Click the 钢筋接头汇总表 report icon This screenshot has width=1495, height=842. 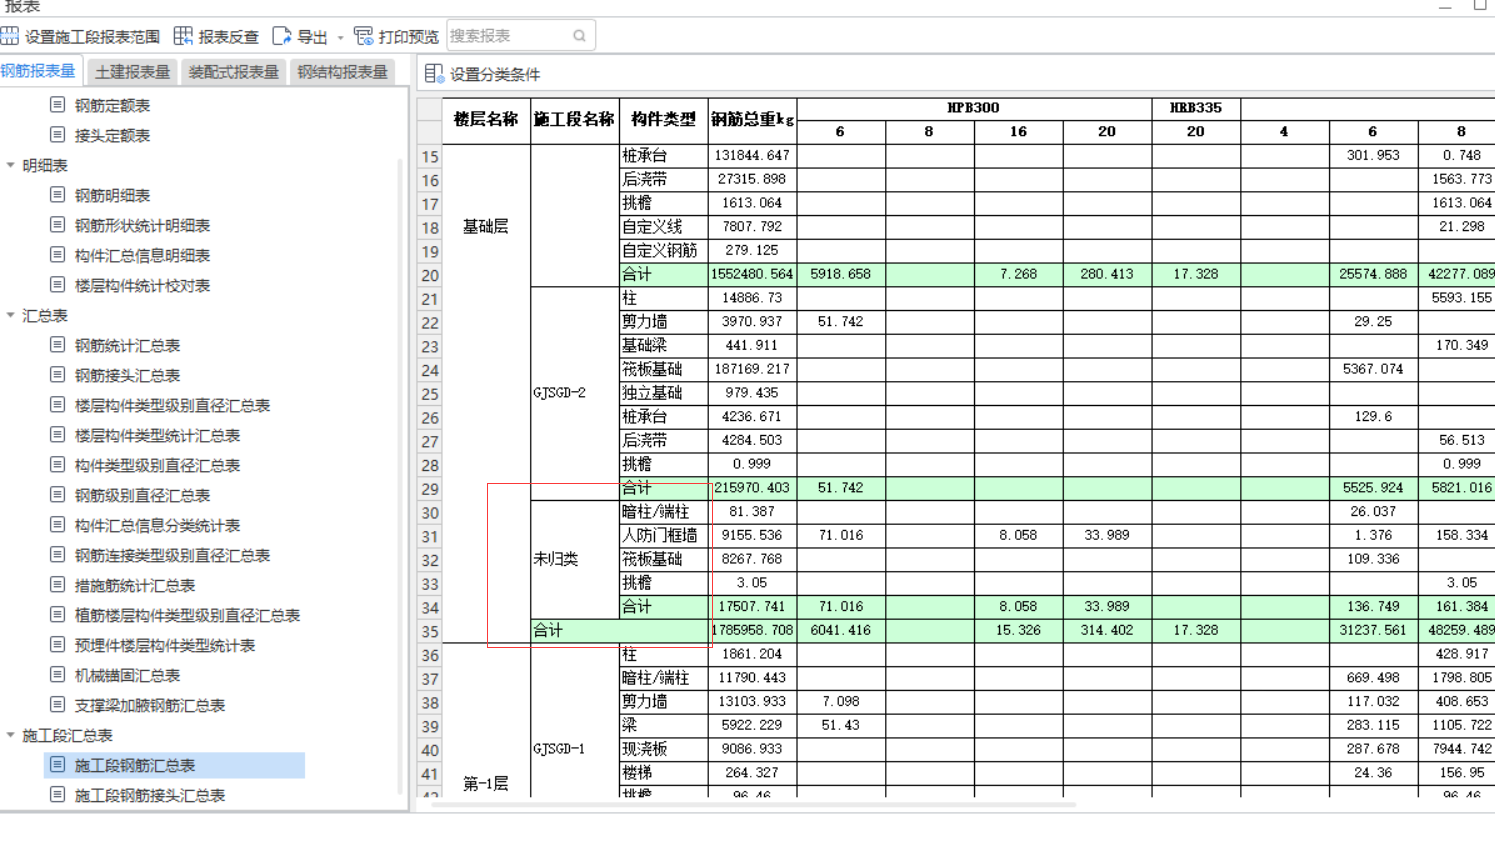point(57,375)
